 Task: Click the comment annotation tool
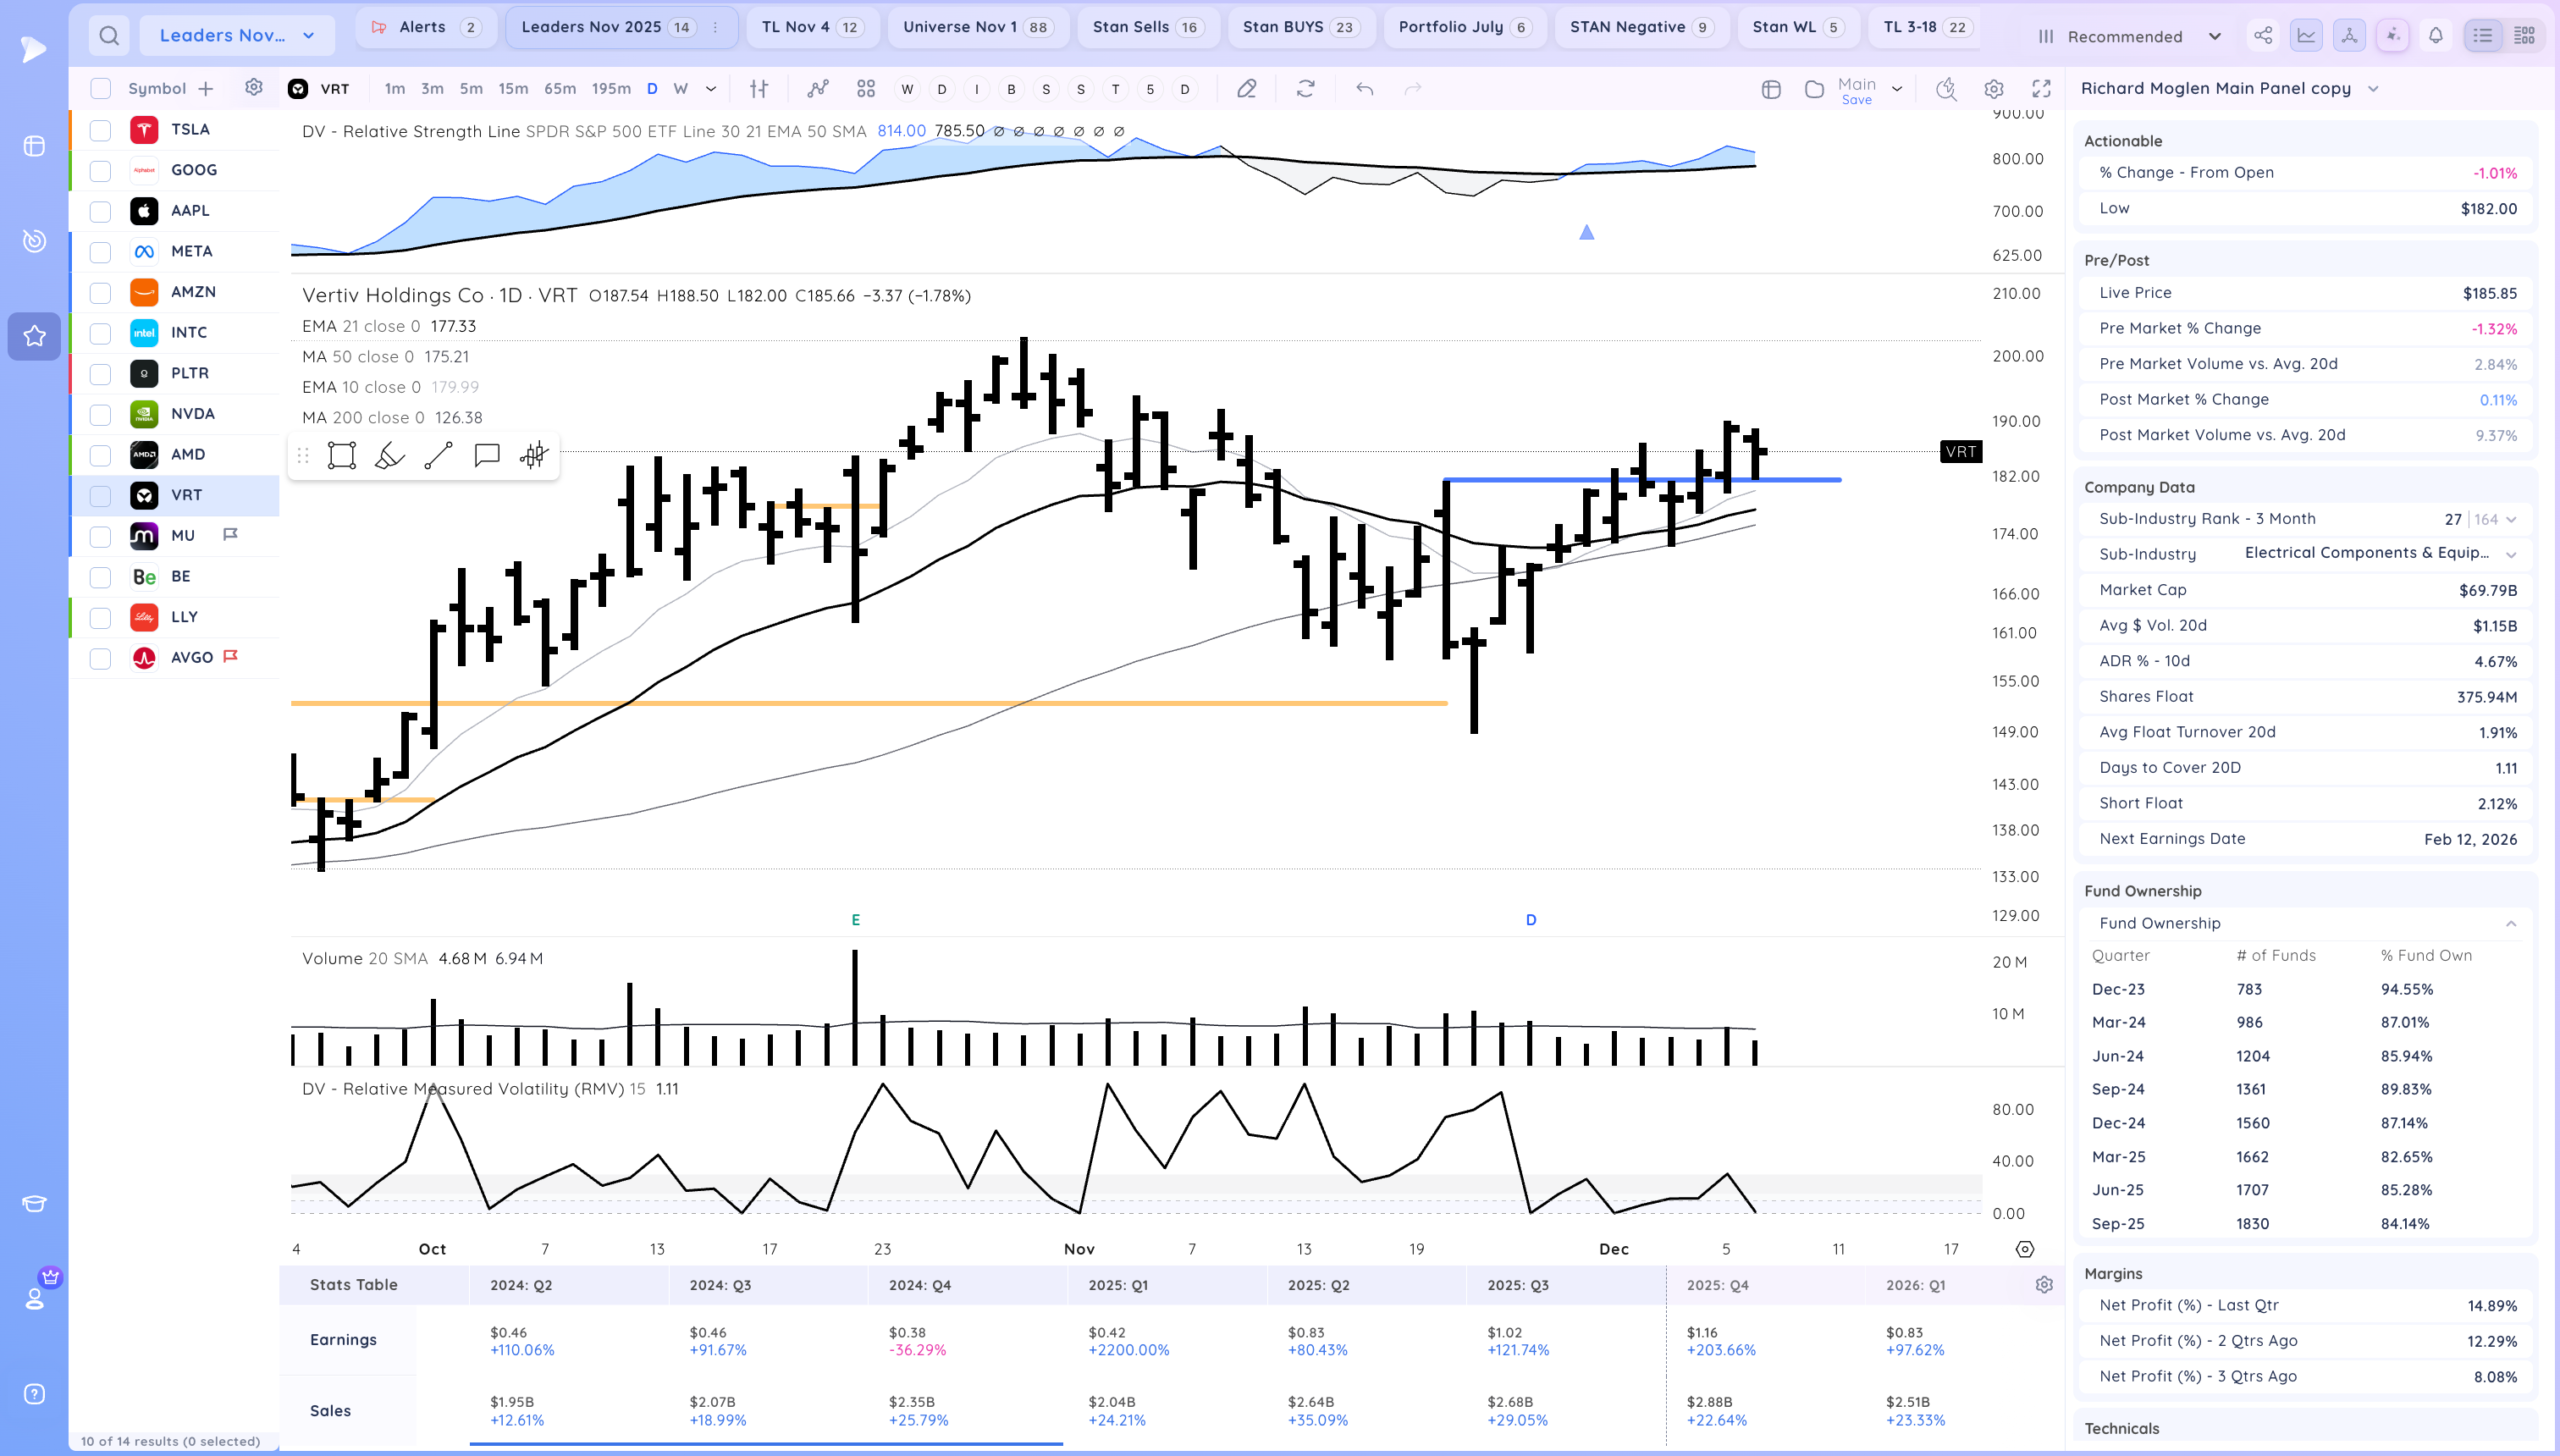point(487,456)
